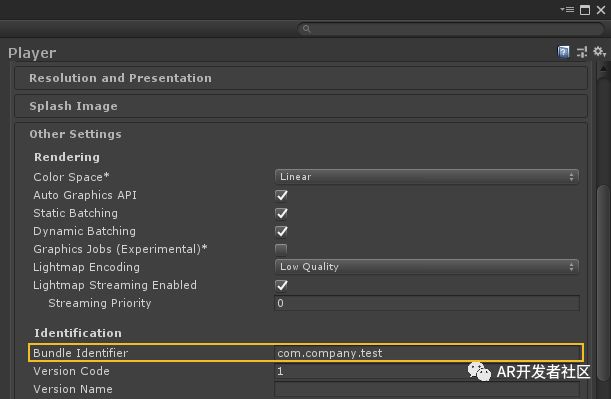Expand the Splash Image section
This screenshot has height=399, width=611.
[x=301, y=106]
